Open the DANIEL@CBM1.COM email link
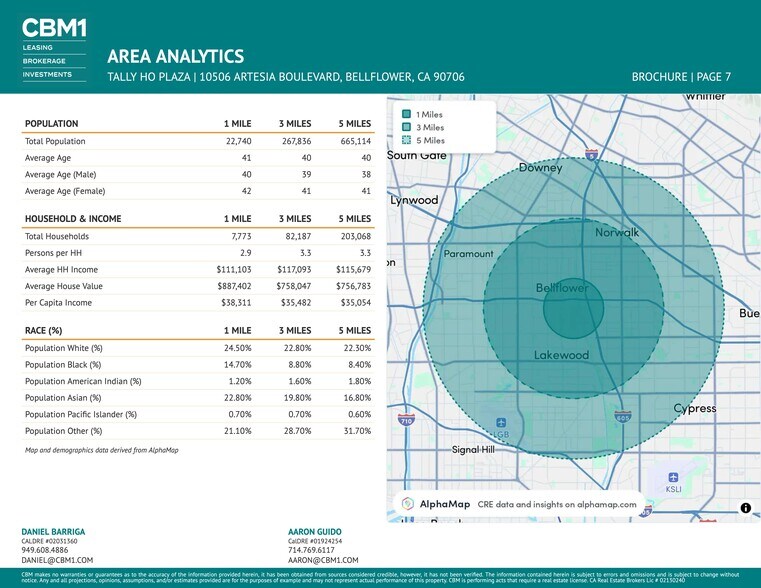 pyautogui.click(x=56, y=561)
